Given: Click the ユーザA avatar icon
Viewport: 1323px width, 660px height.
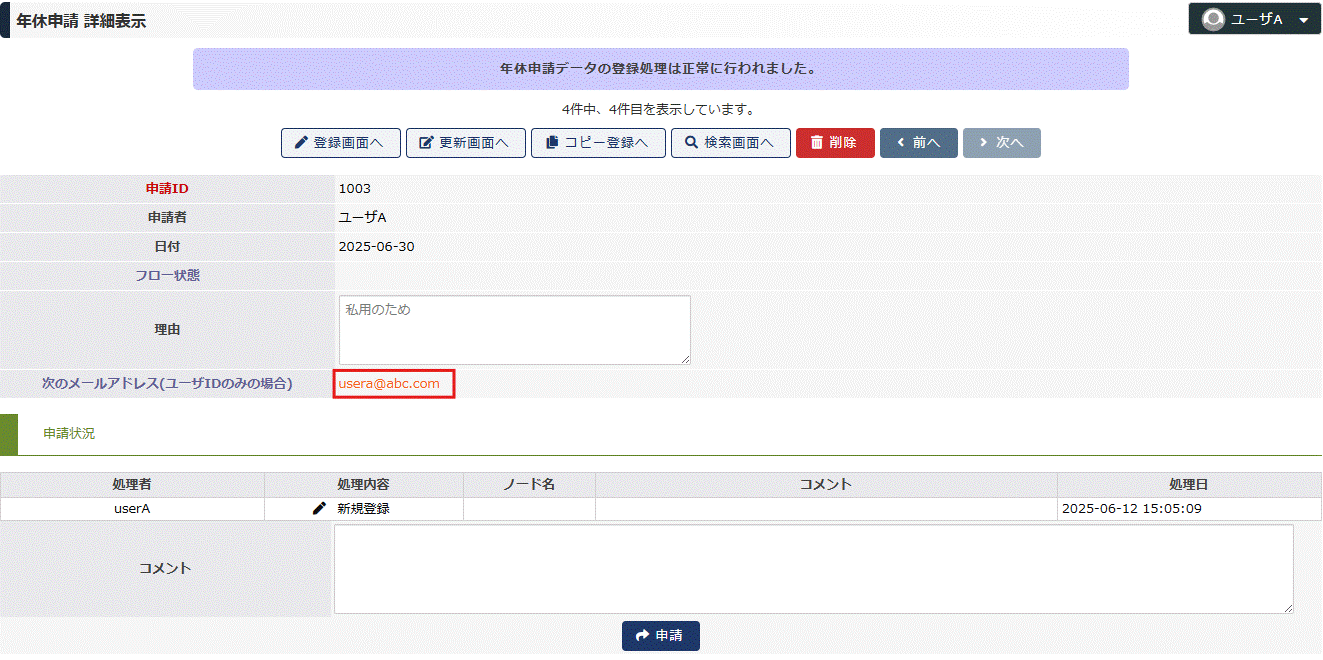Looking at the screenshot, I should click(1213, 19).
